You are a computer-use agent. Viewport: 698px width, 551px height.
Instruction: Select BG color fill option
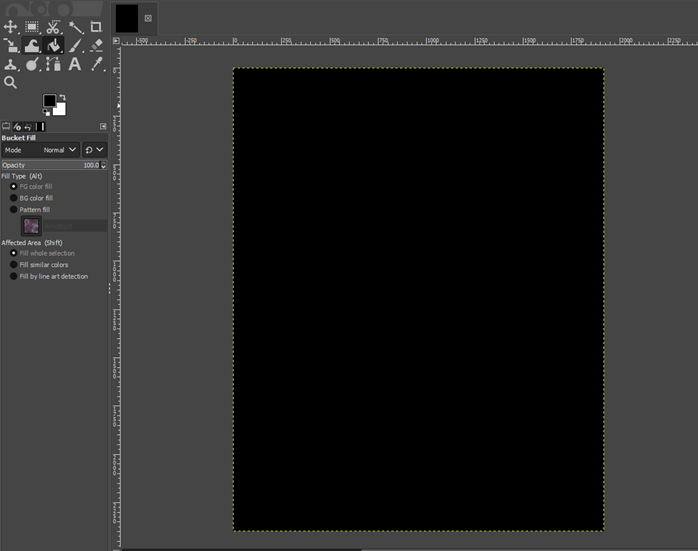point(31,198)
